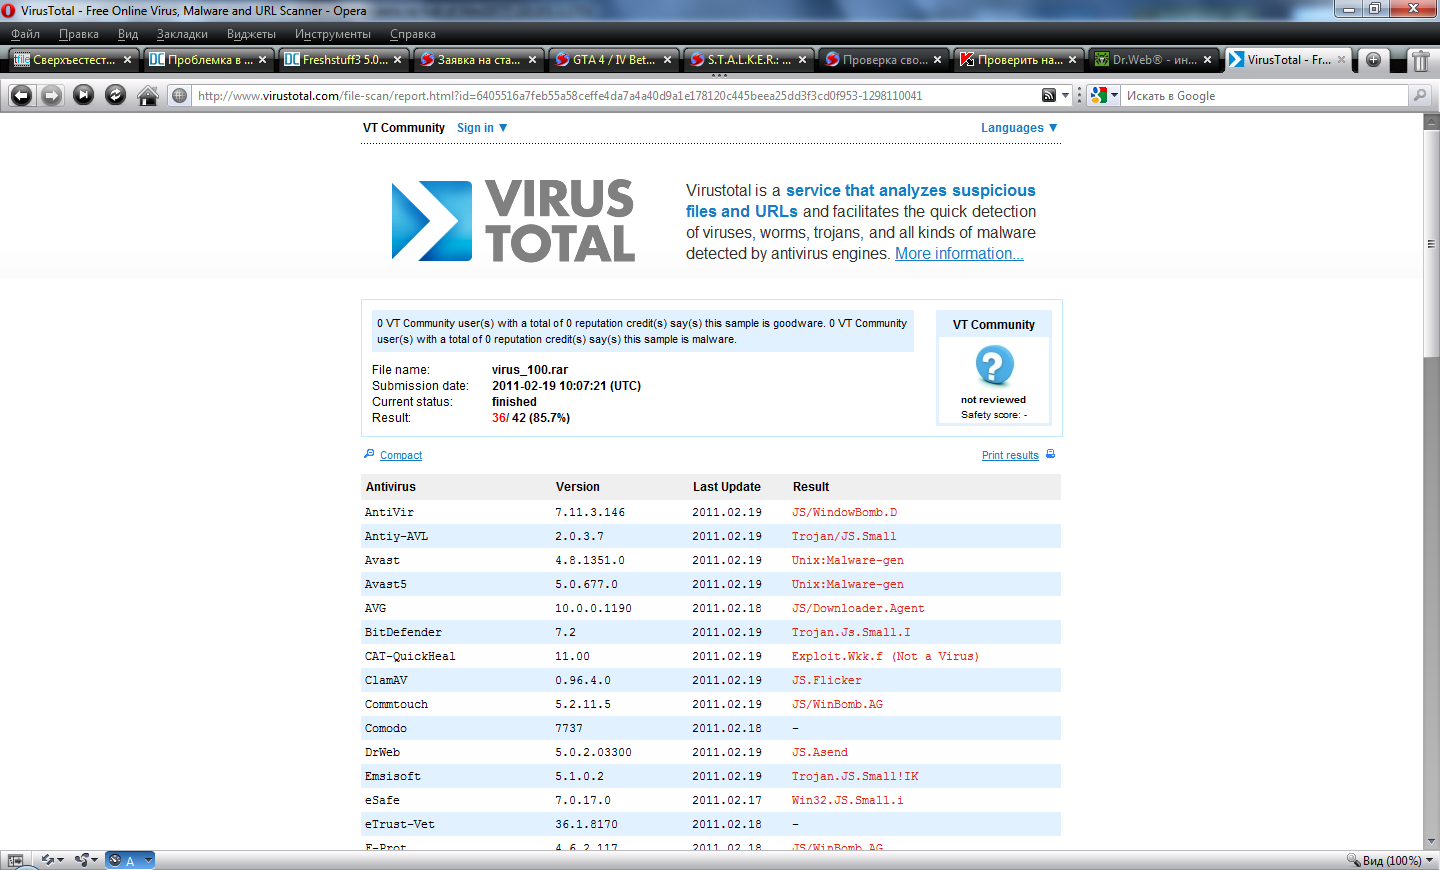The image size is (1440, 870).
Task: Expand the Sign in dropdown
Action: coord(482,128)
